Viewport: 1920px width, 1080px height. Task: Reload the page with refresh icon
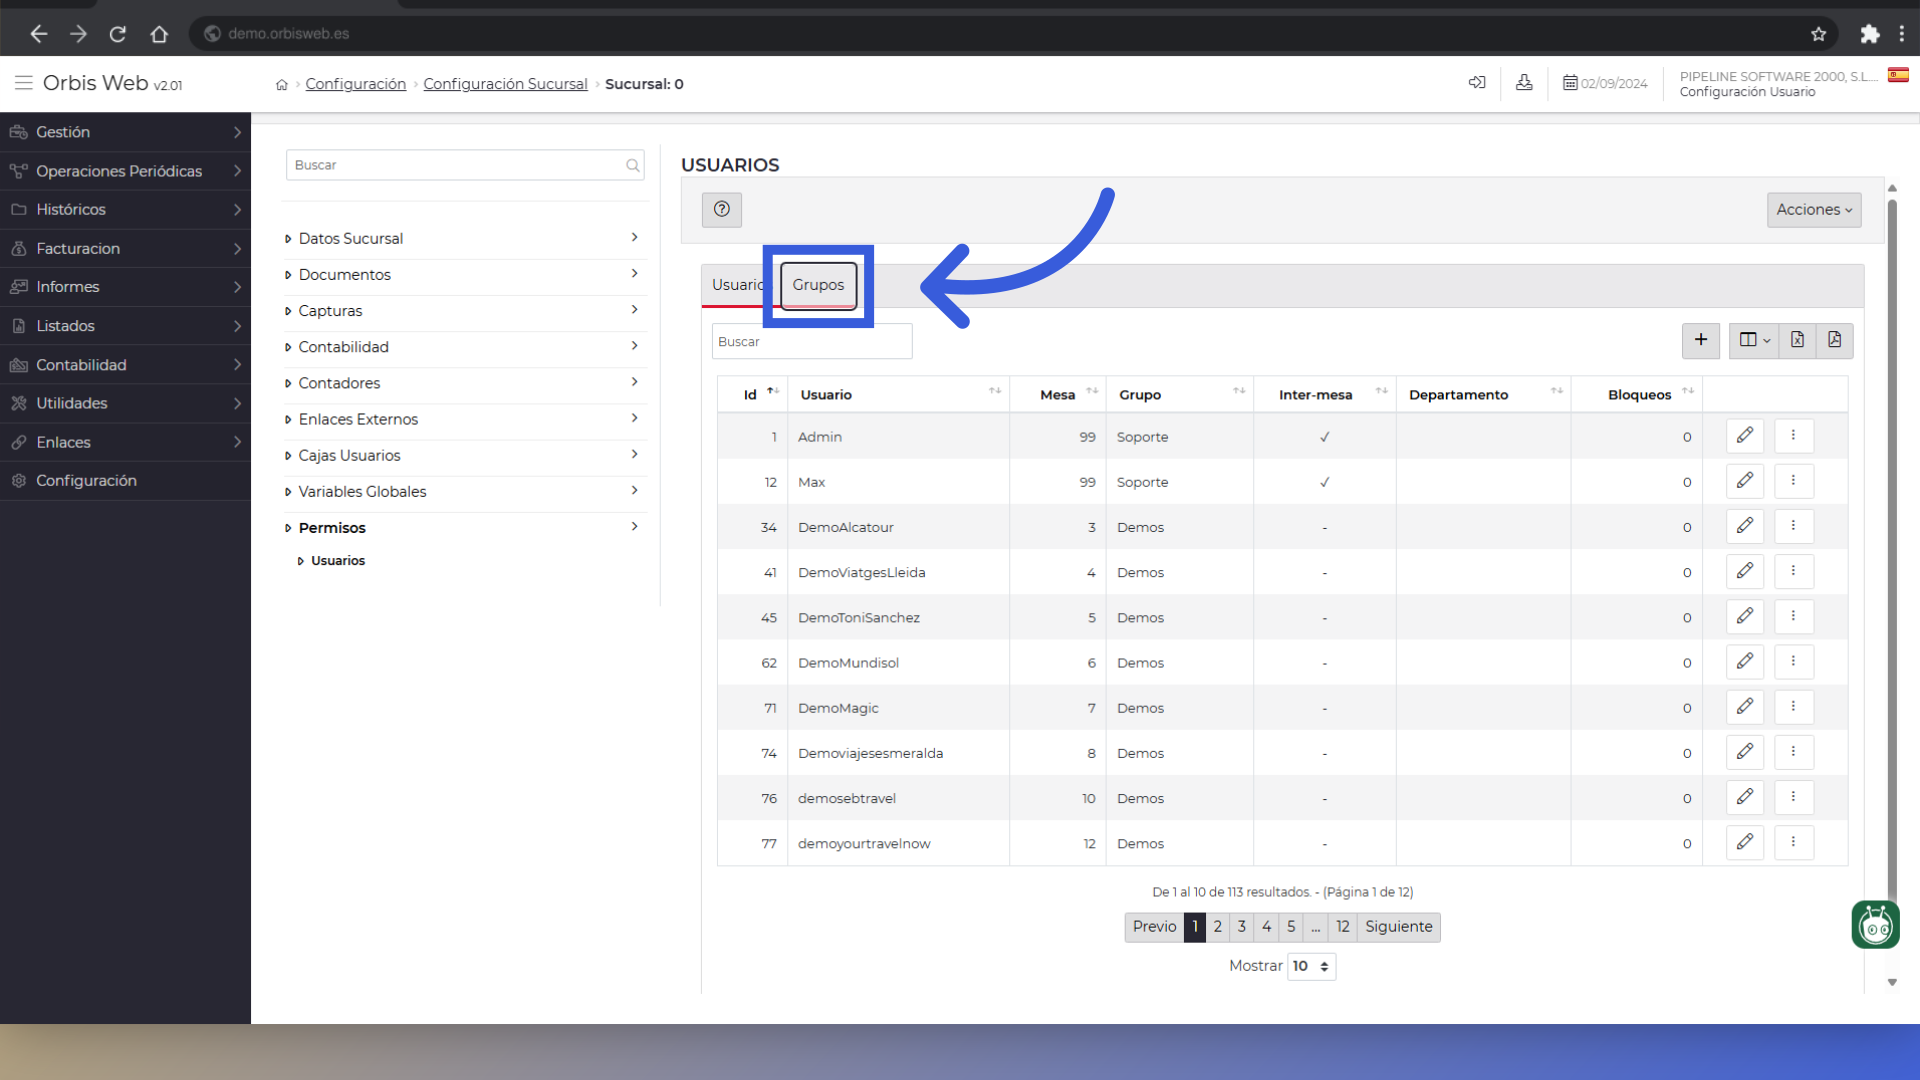118,34
